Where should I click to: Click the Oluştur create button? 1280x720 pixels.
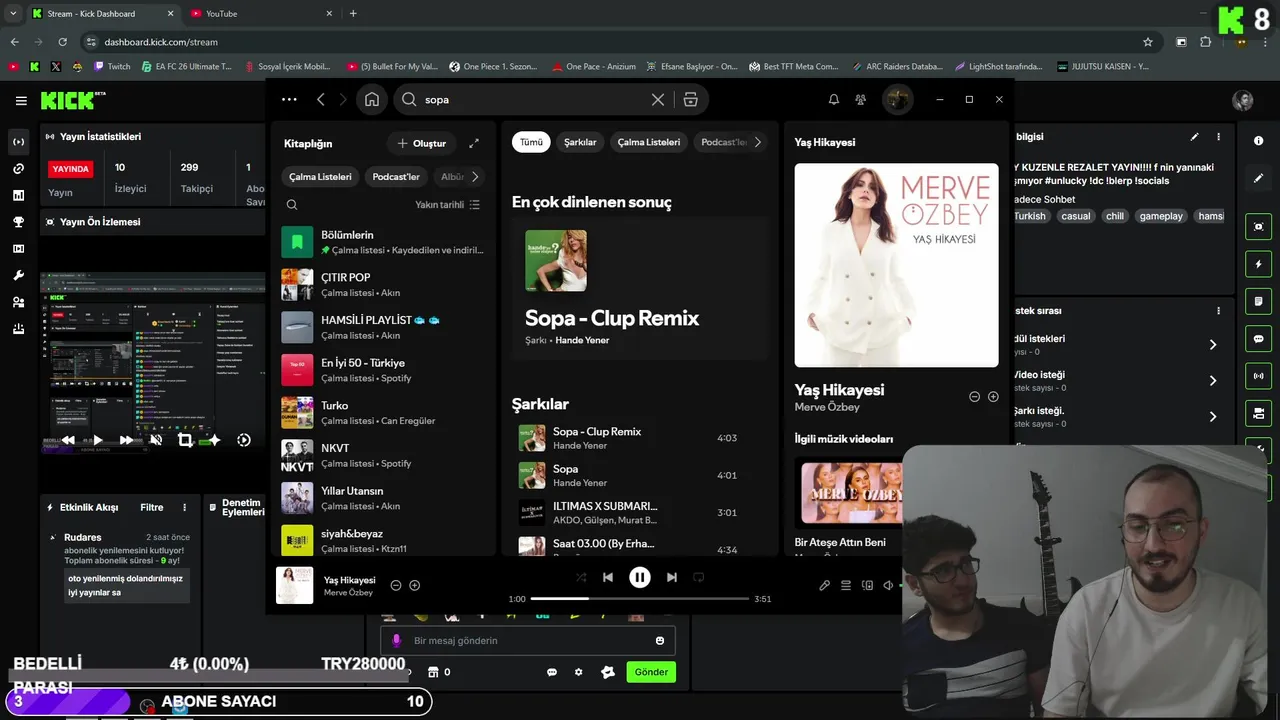[x=421, y=143]
